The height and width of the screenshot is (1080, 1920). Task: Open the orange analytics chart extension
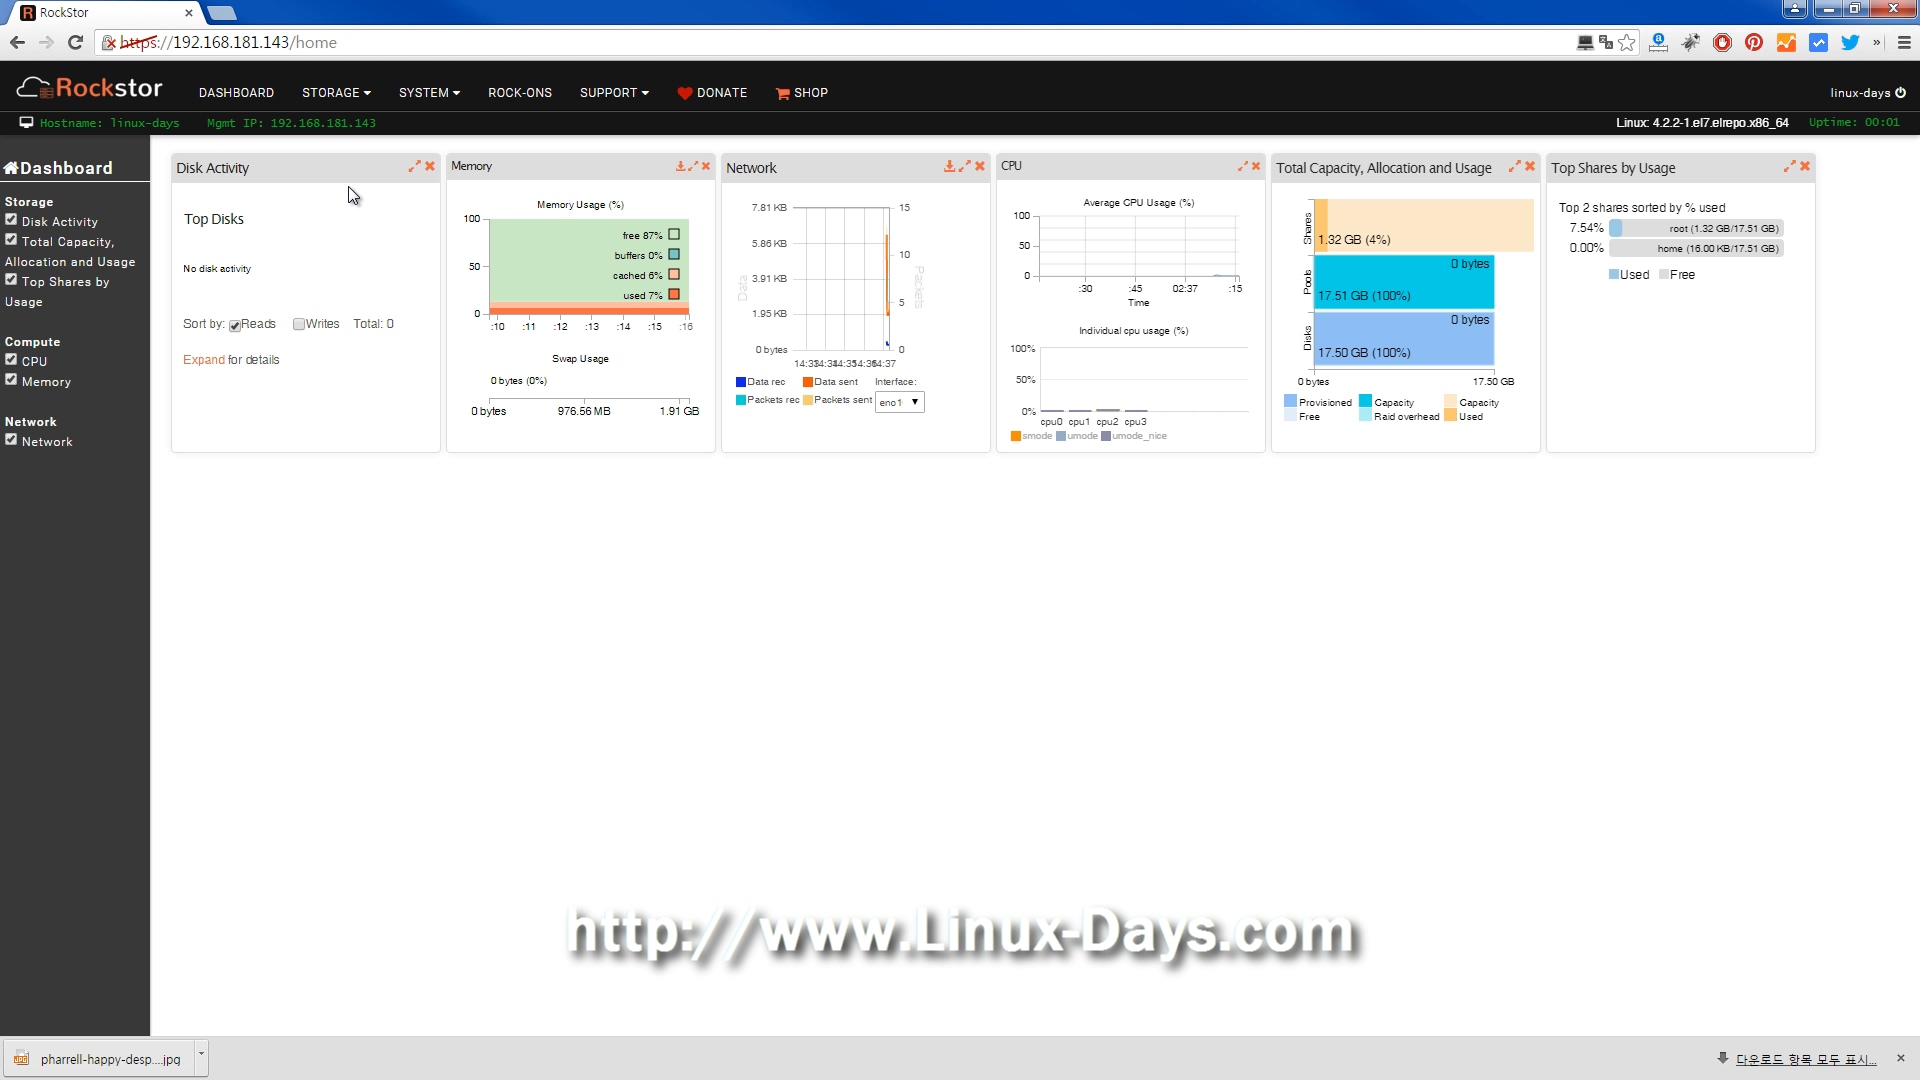1786,42
